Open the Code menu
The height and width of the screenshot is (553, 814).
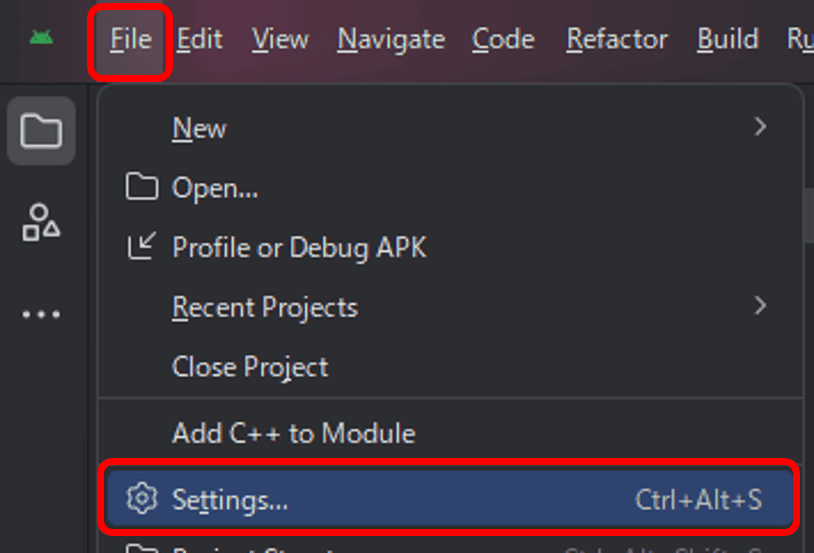point(503,40)
